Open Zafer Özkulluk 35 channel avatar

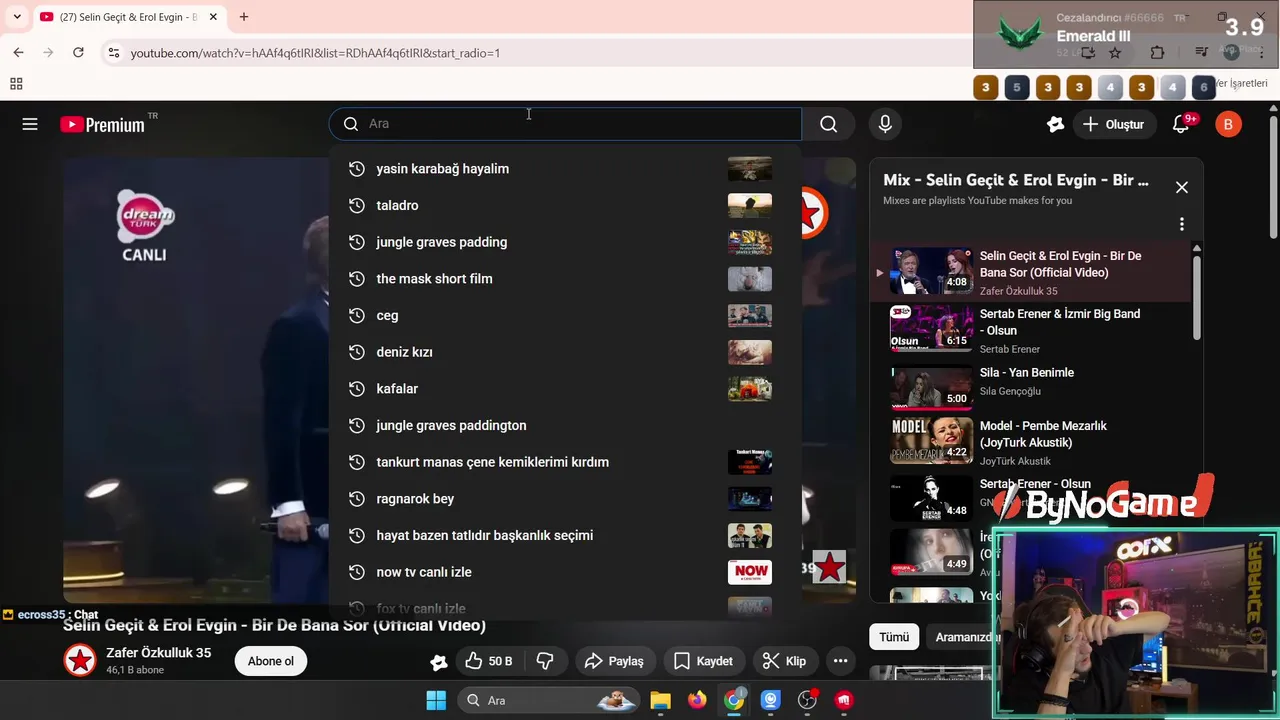point(80,661)
